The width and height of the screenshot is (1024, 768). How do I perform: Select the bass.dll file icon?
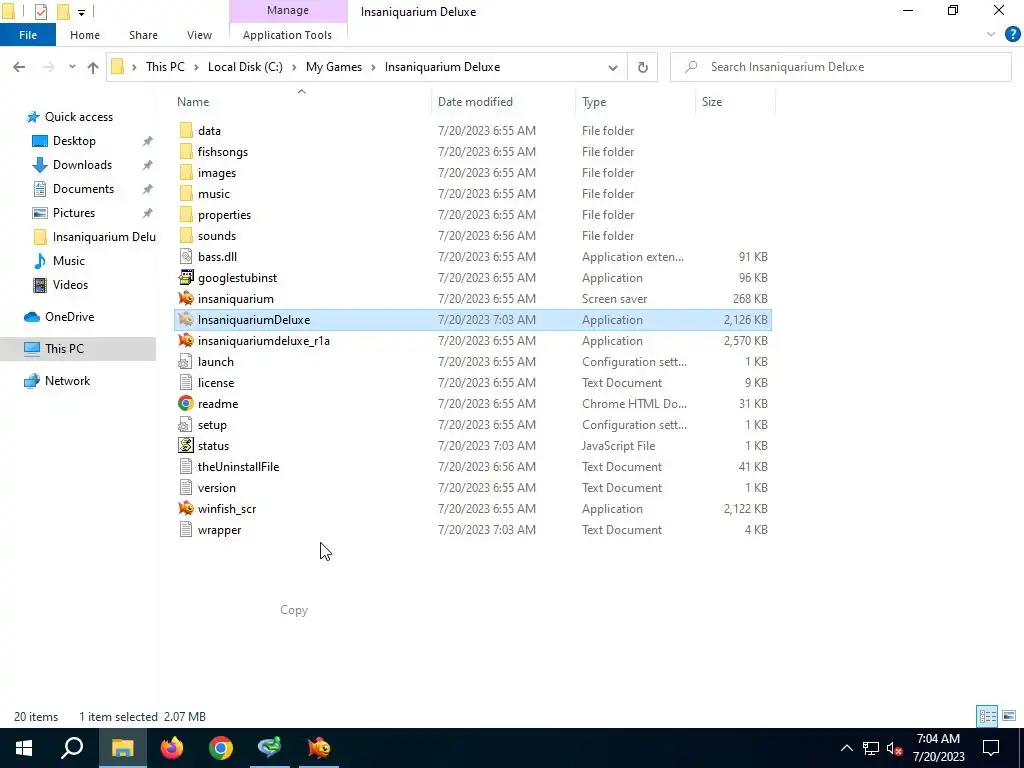point(186,257)
